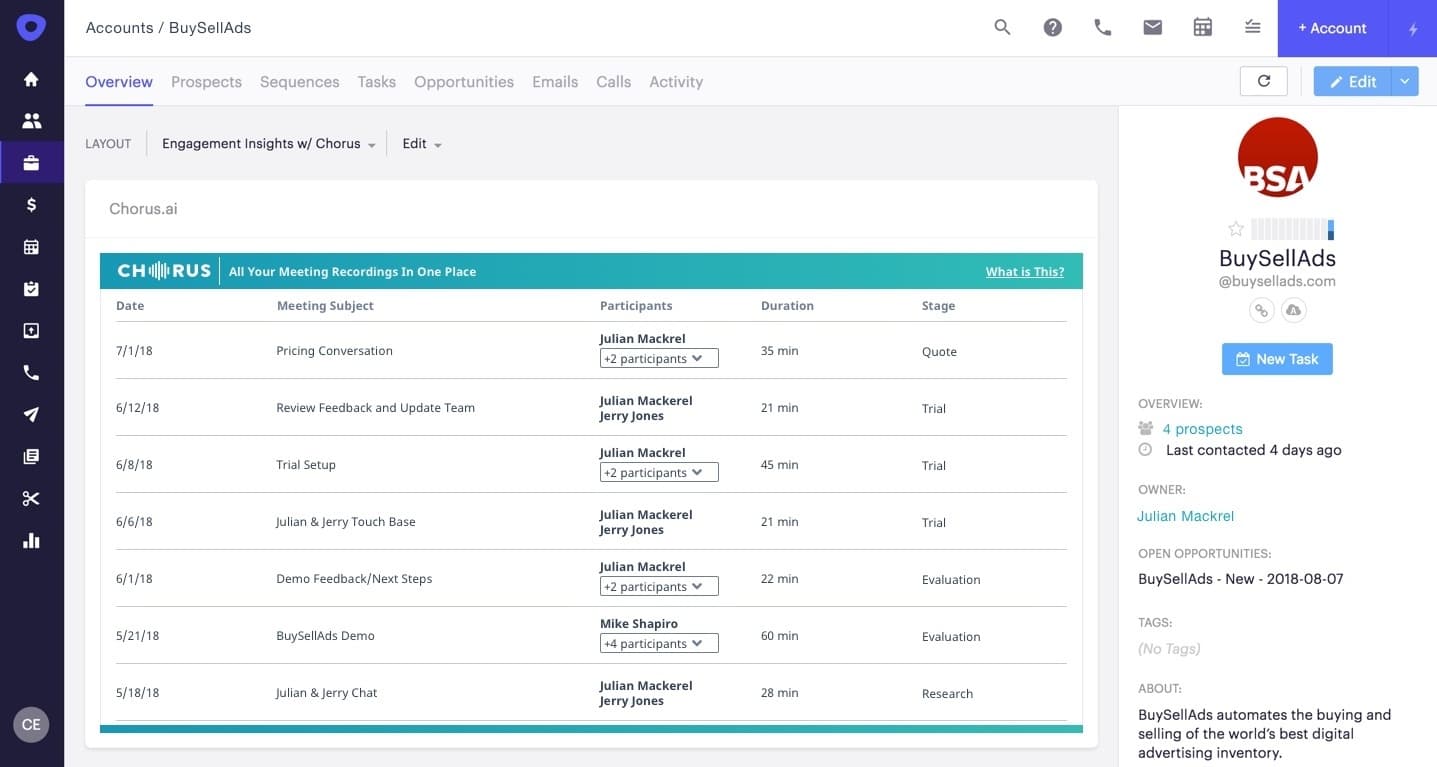
Task: Open the reports bar chart sidebar icon
Action: (x=31, y=541)
